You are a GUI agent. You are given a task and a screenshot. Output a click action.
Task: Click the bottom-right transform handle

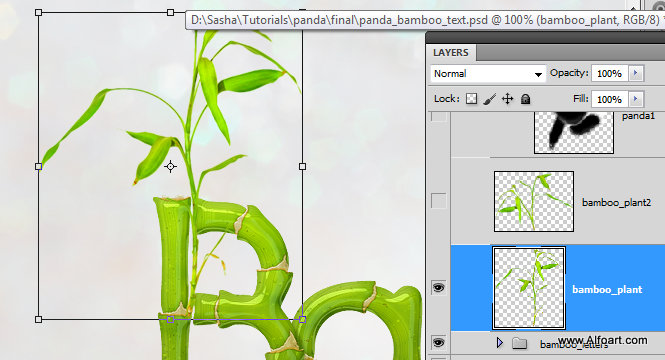pyautogui.click(x=302, y=319)
